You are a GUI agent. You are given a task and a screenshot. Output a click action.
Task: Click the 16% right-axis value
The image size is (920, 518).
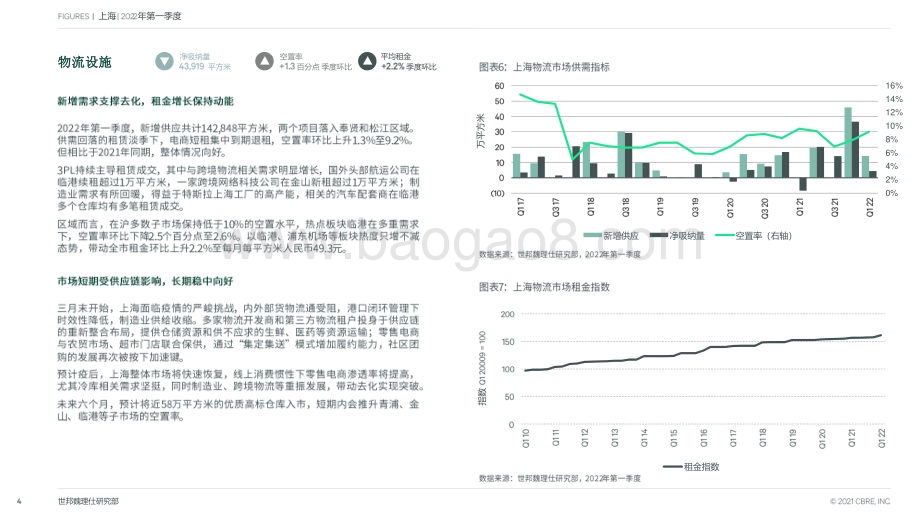pos(894,86)
